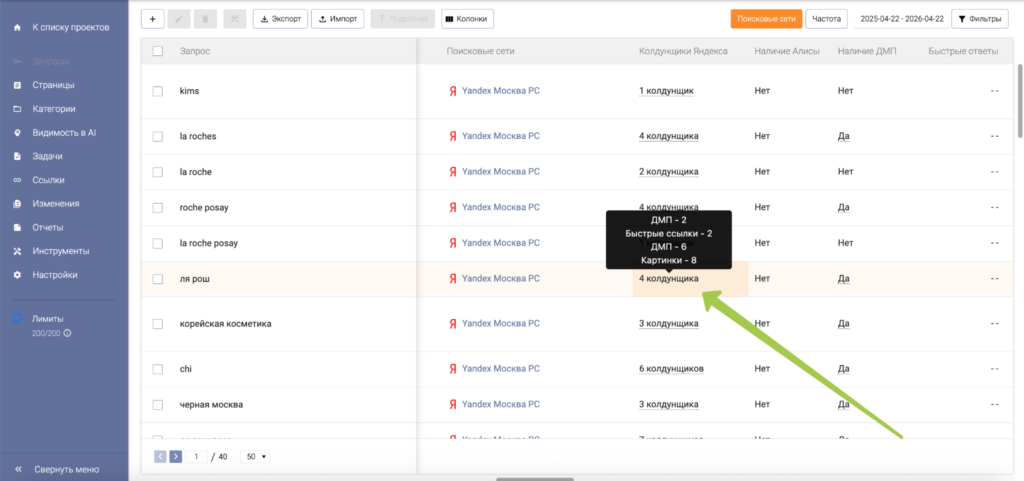This screenshot has height=481, width=1024.
Task: Open the 'Yandex Москва PC' link for 'la roches'
Action: (500, 137)
